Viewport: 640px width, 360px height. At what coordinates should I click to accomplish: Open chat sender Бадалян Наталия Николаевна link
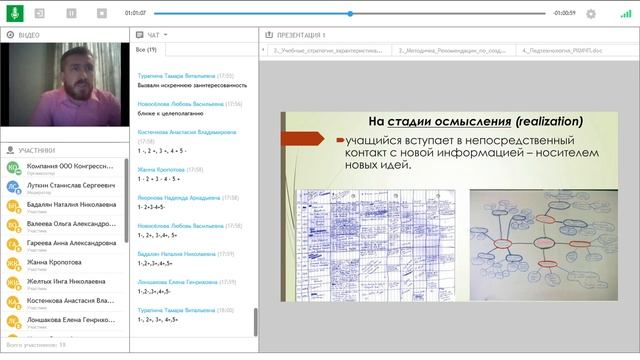[176, 254]
